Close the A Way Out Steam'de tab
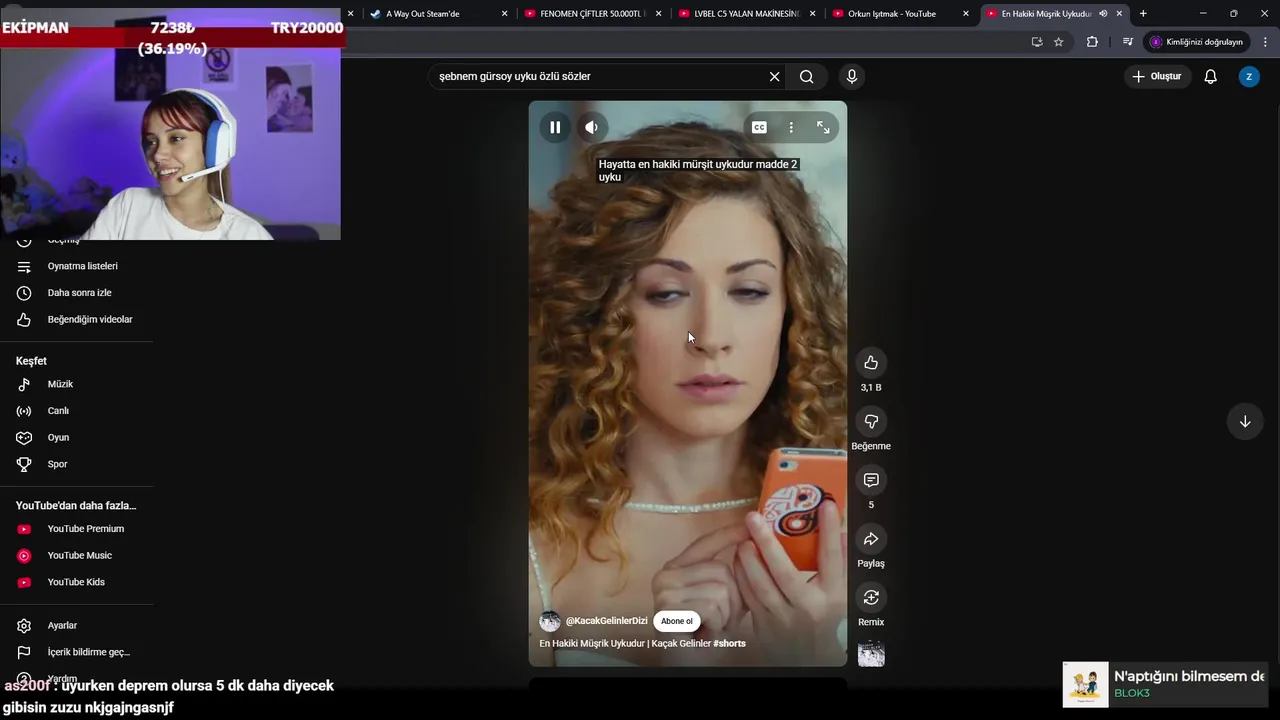Screen dimensions: 1280x720 [504, 14]
